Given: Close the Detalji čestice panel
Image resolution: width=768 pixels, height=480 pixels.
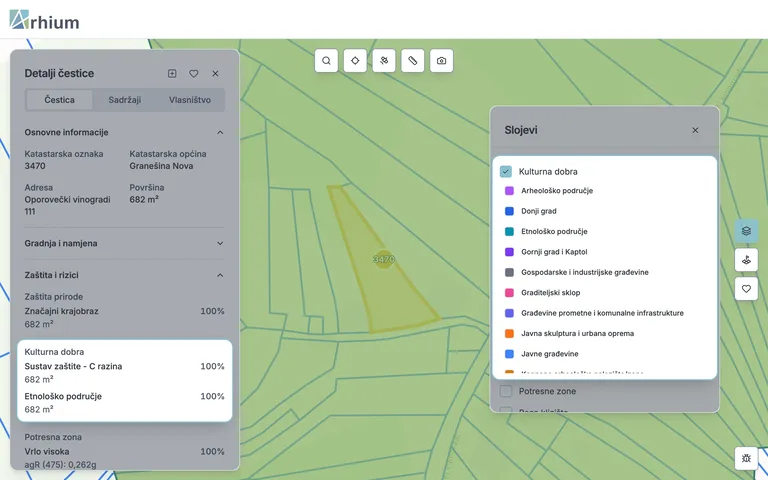Looking at the screenshot, I should (216, 73).
